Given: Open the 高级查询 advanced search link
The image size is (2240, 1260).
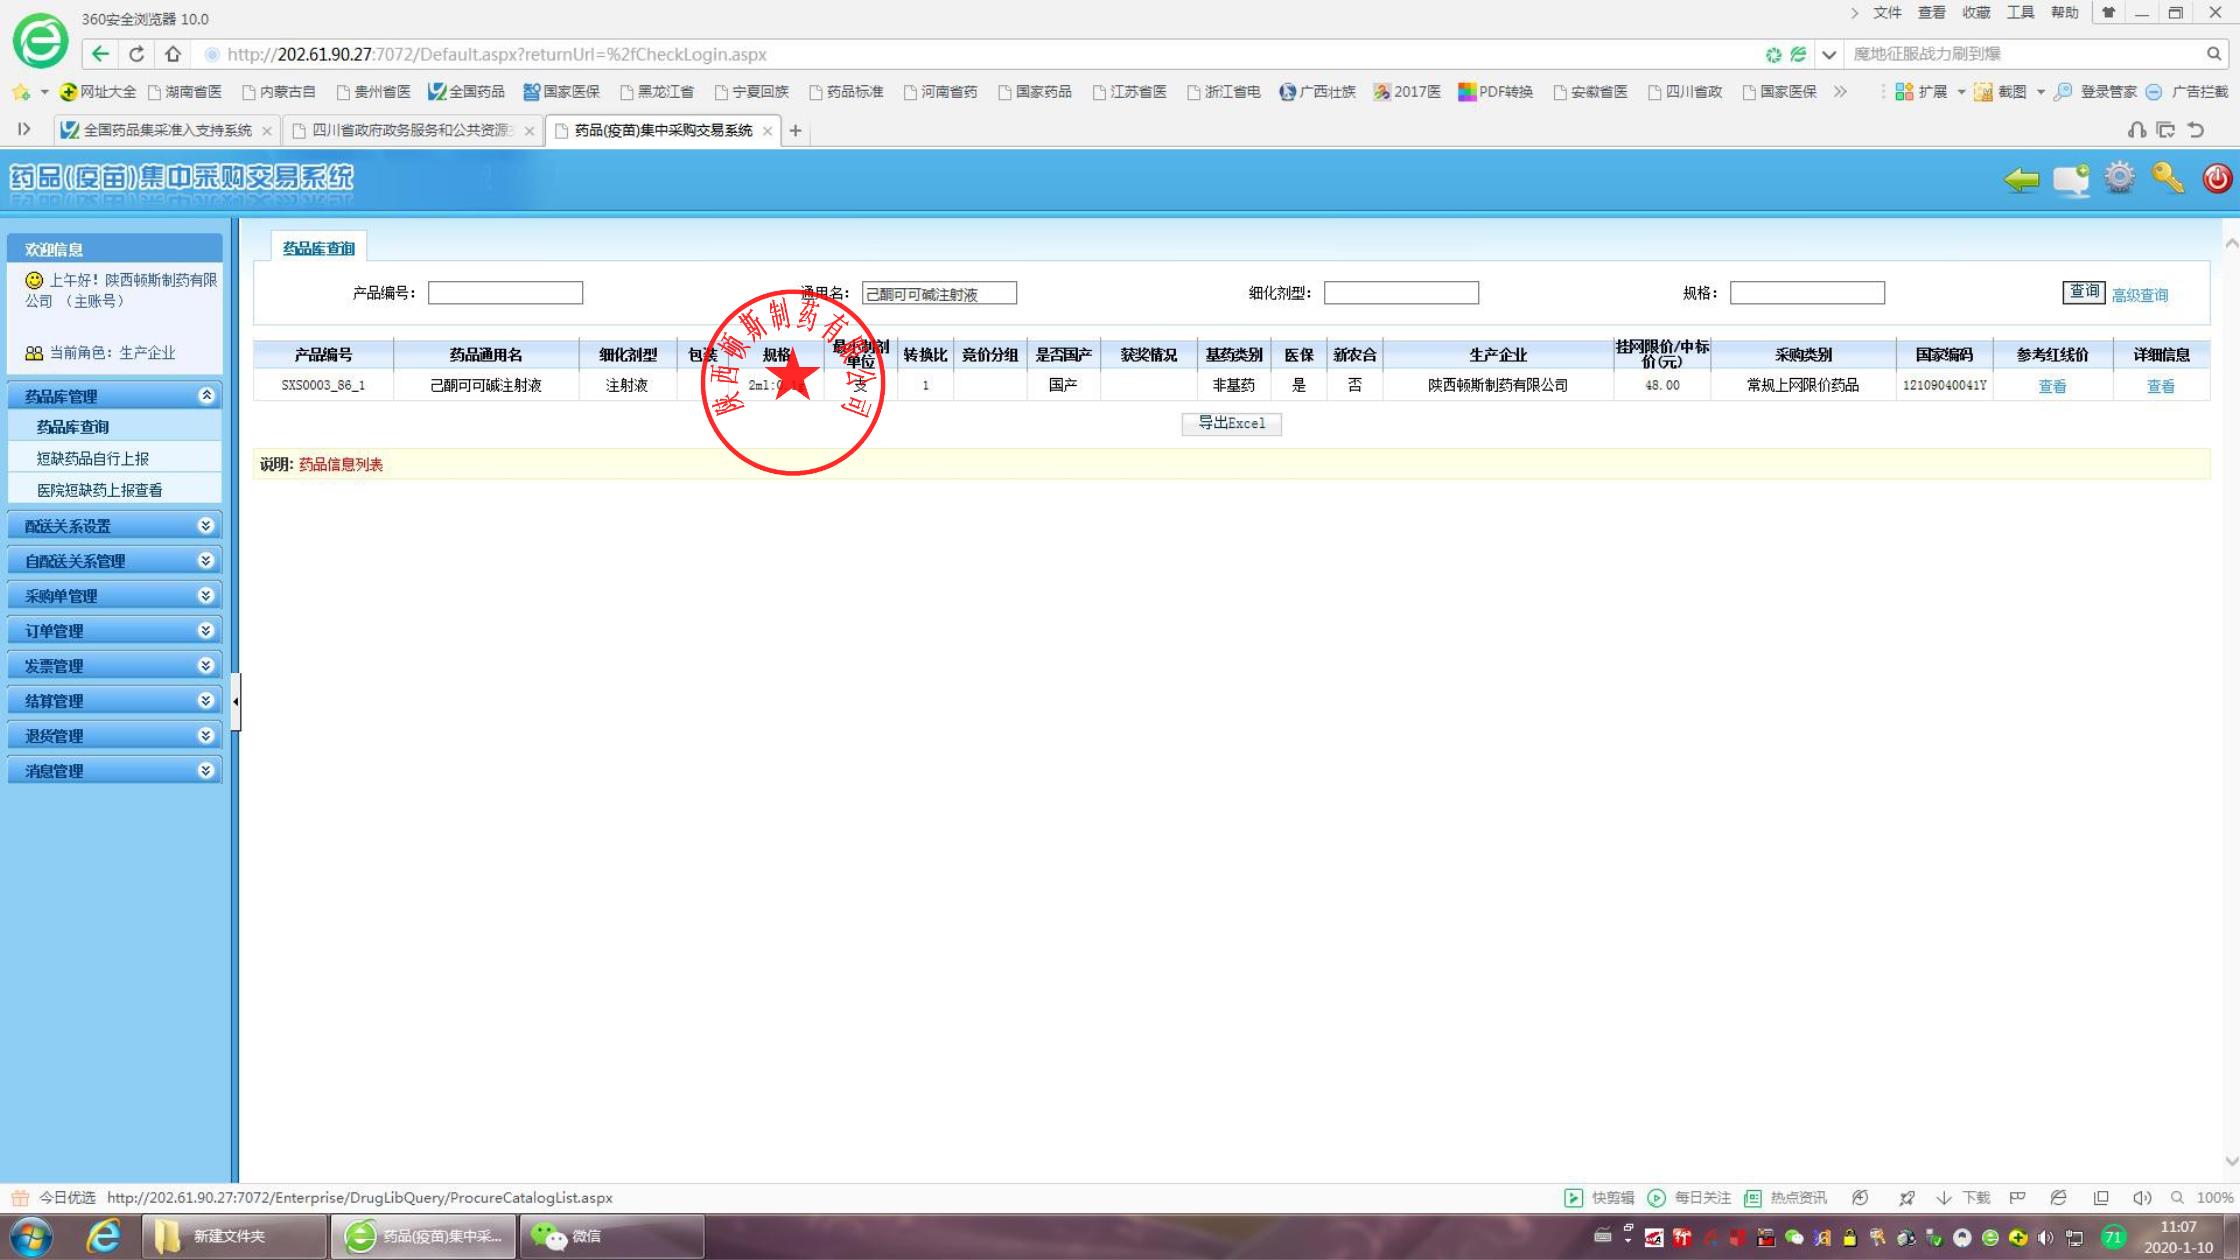Looking at the screenshot, I should 2140,295.
